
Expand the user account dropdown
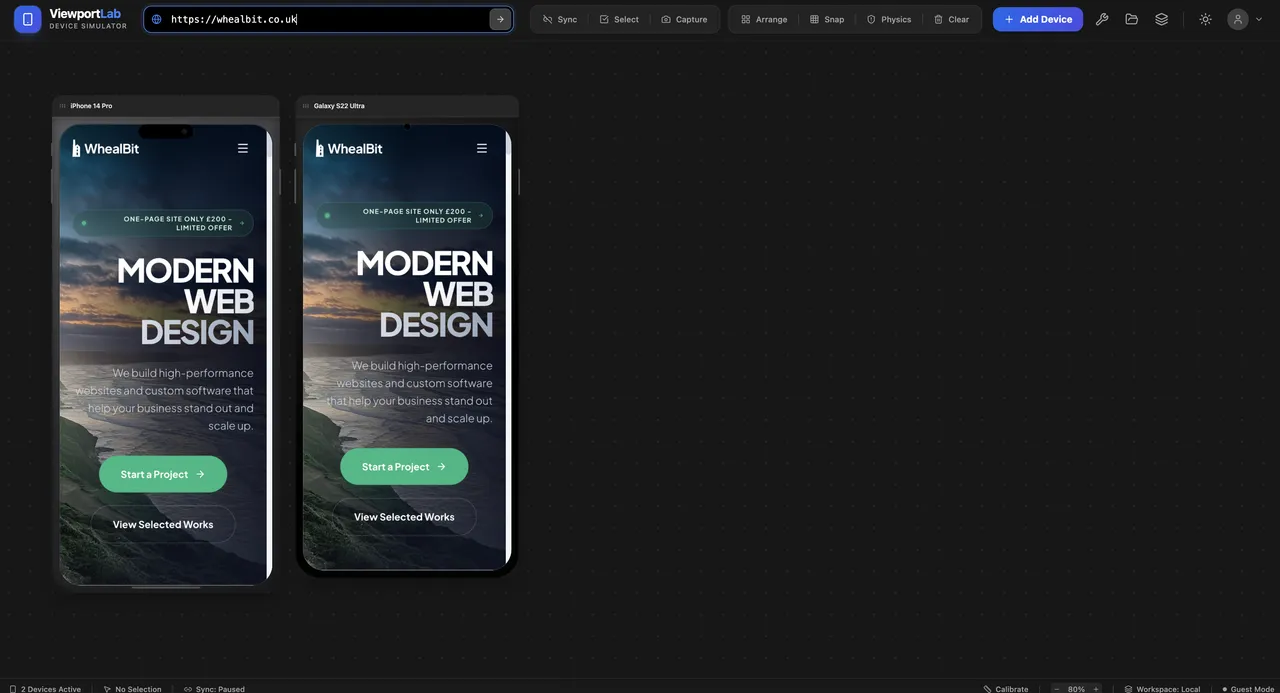coord(1245,19)
